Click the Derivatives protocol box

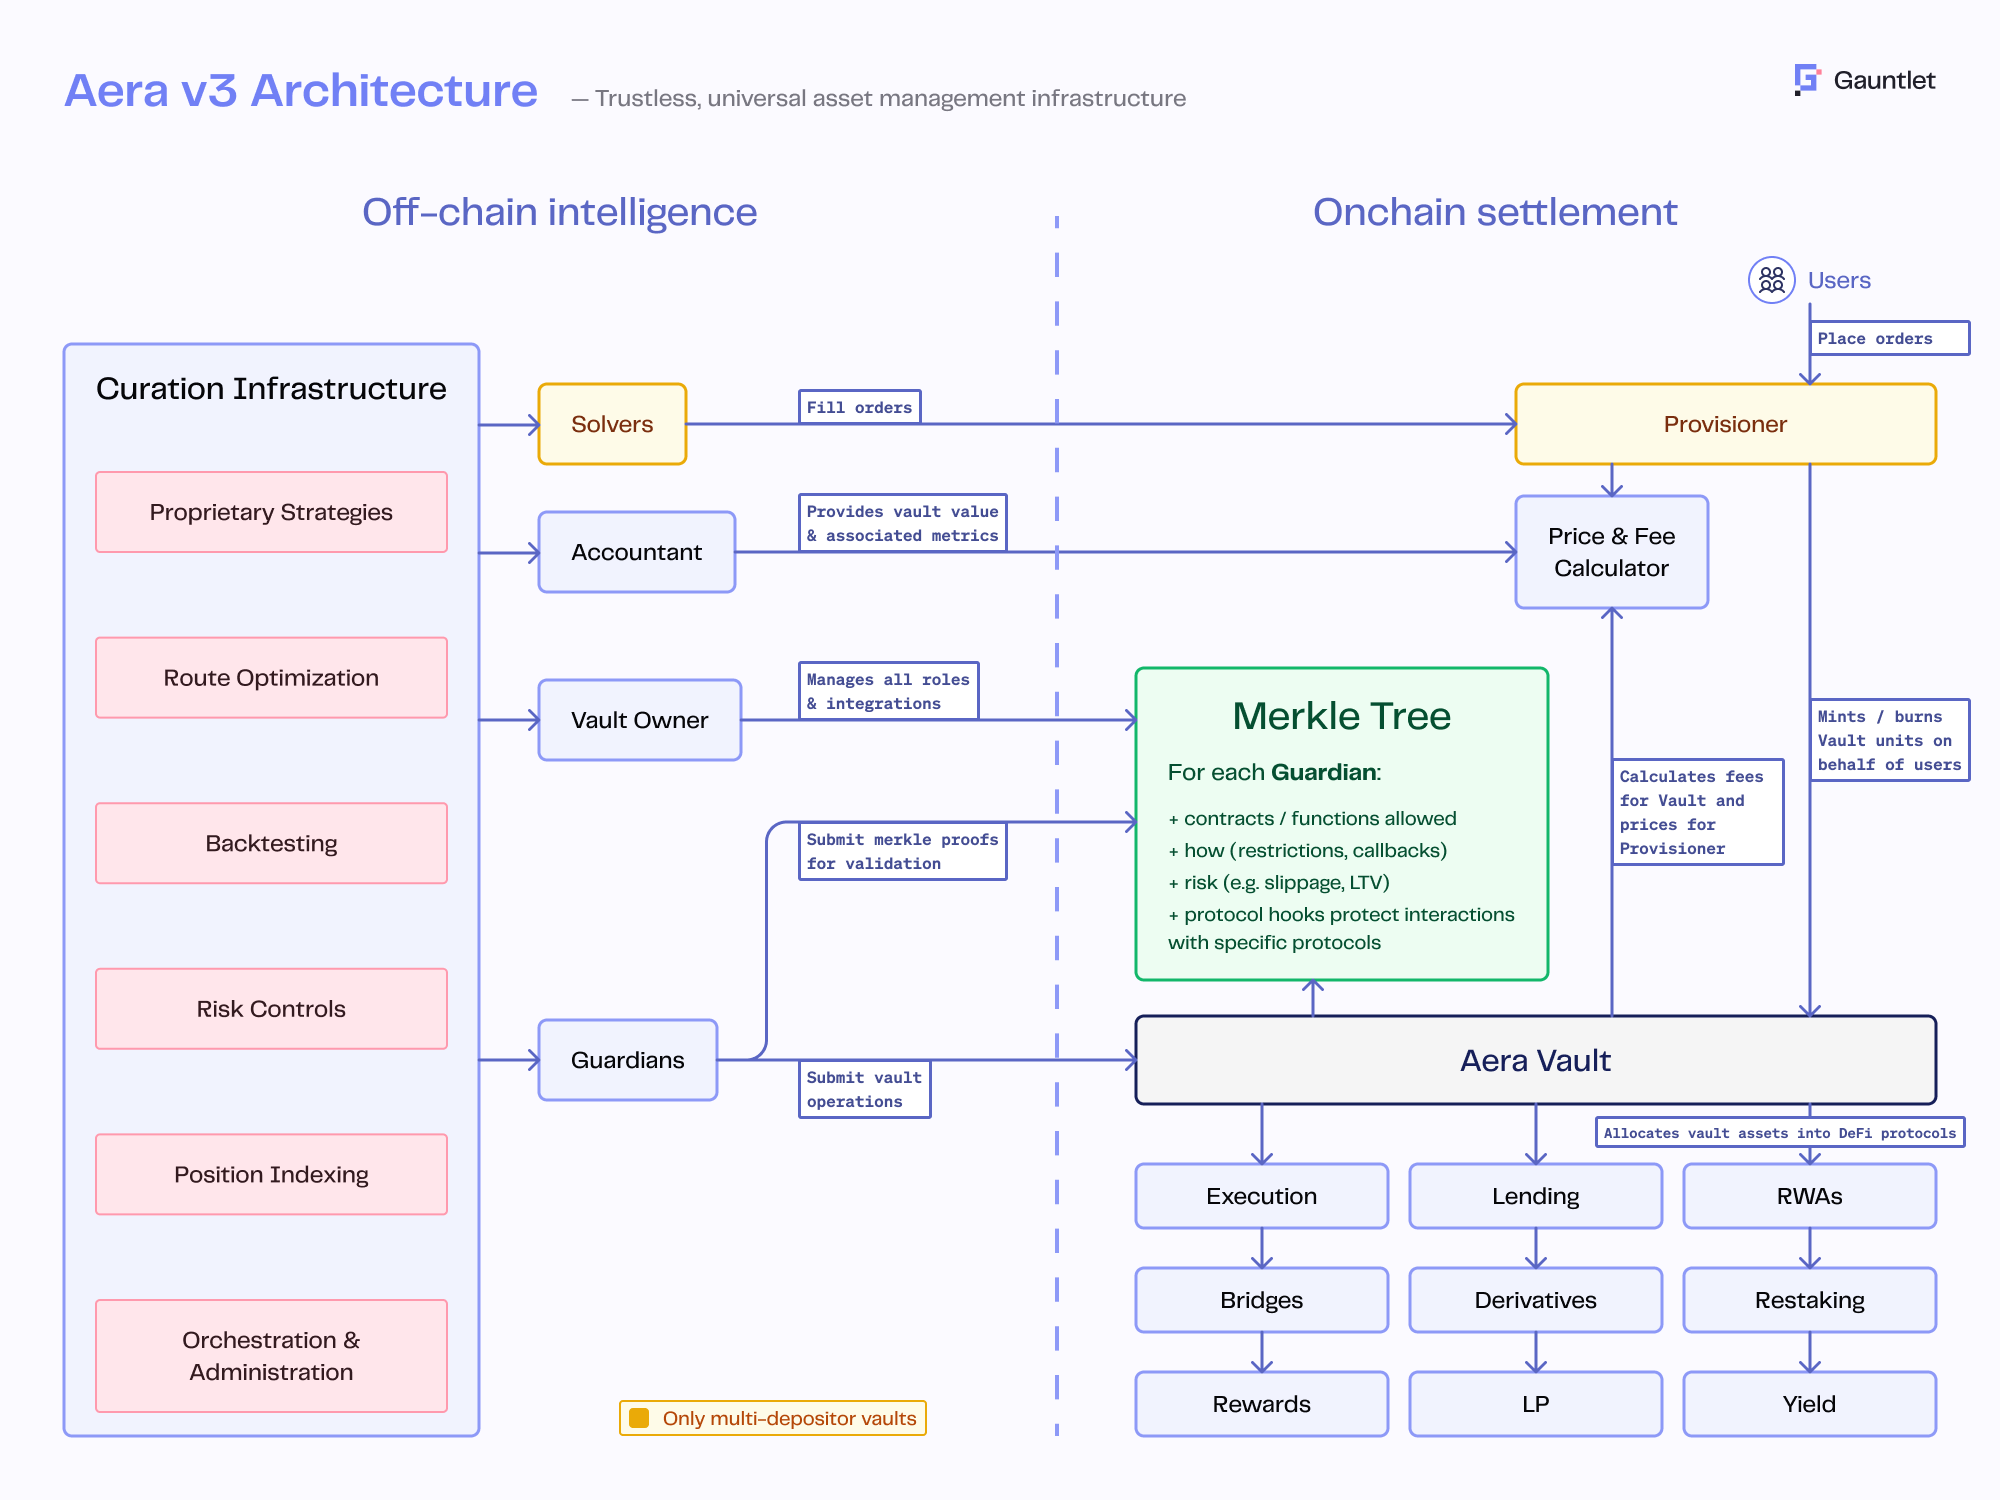[x=1535, y=1300]
